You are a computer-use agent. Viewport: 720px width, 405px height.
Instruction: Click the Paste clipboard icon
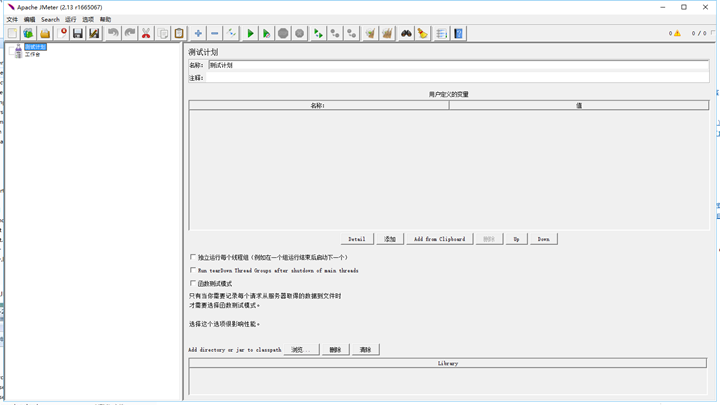[x=179, y=34]
